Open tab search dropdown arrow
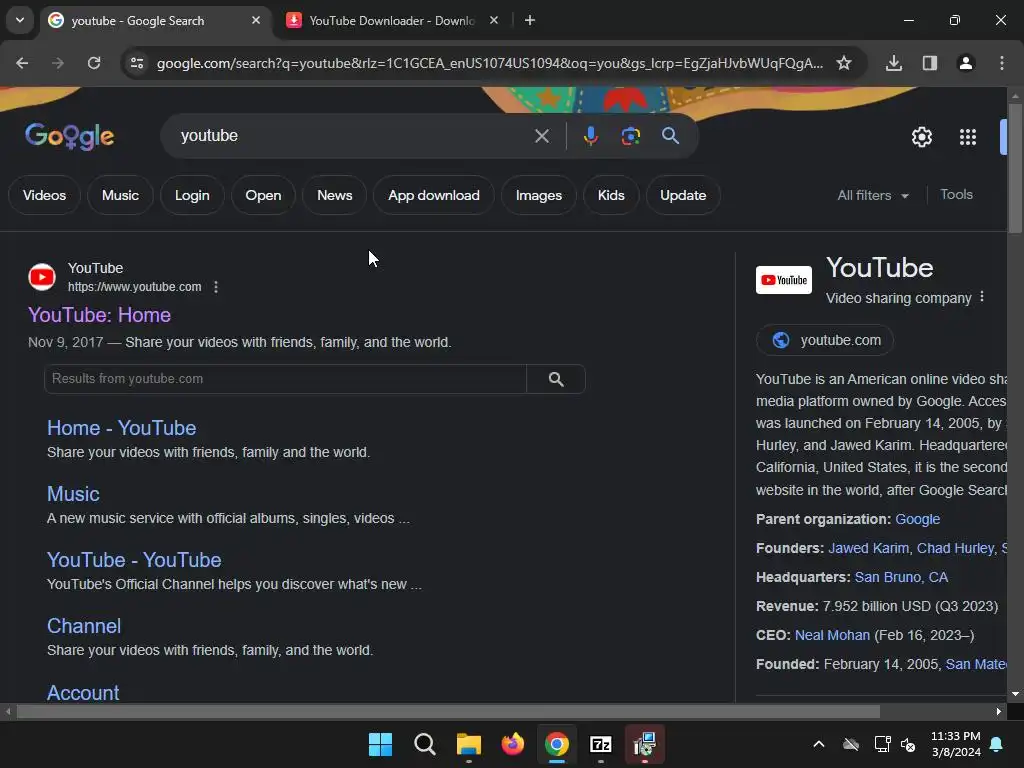This screenshot has height=768, width=1024. point(20,20)
